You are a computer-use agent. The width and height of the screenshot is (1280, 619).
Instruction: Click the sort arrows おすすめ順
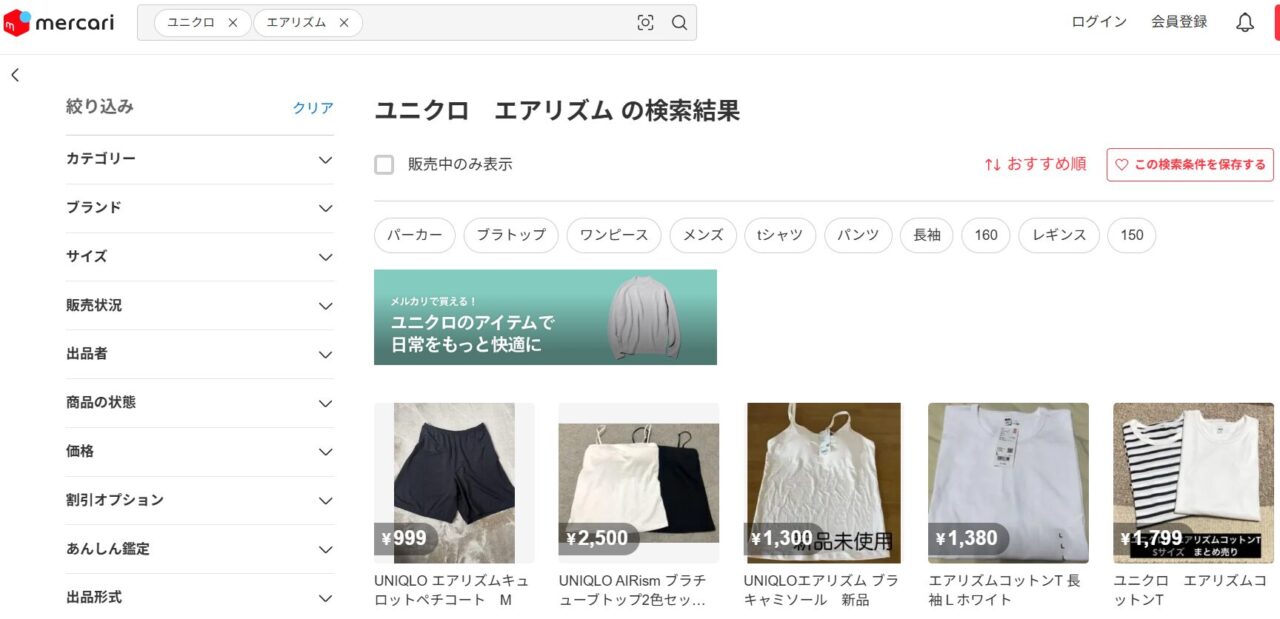(1035, 164)
